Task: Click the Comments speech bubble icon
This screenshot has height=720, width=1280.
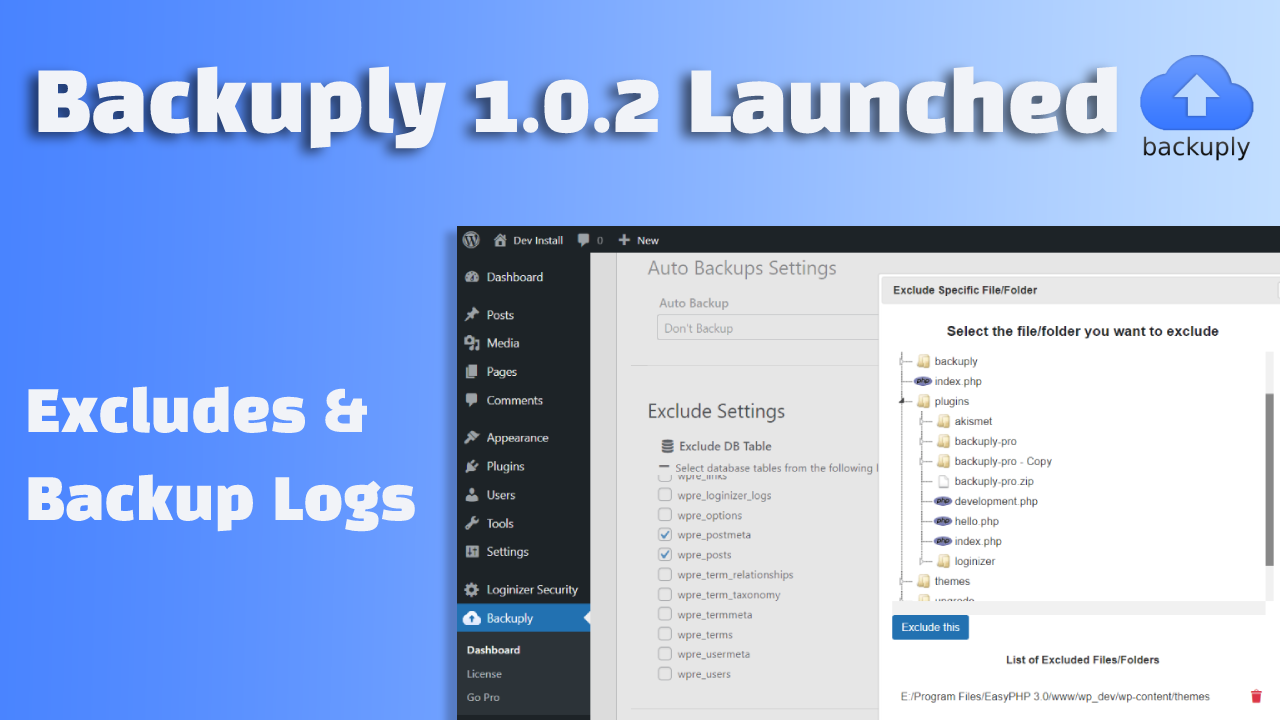Action: point(470,400)
